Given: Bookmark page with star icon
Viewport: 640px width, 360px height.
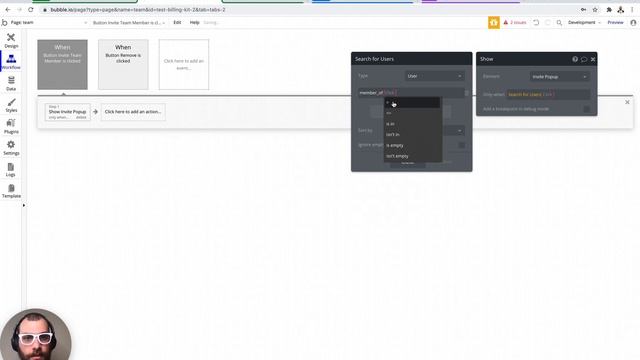Looking at the screenshot, I should click(595, 9).
